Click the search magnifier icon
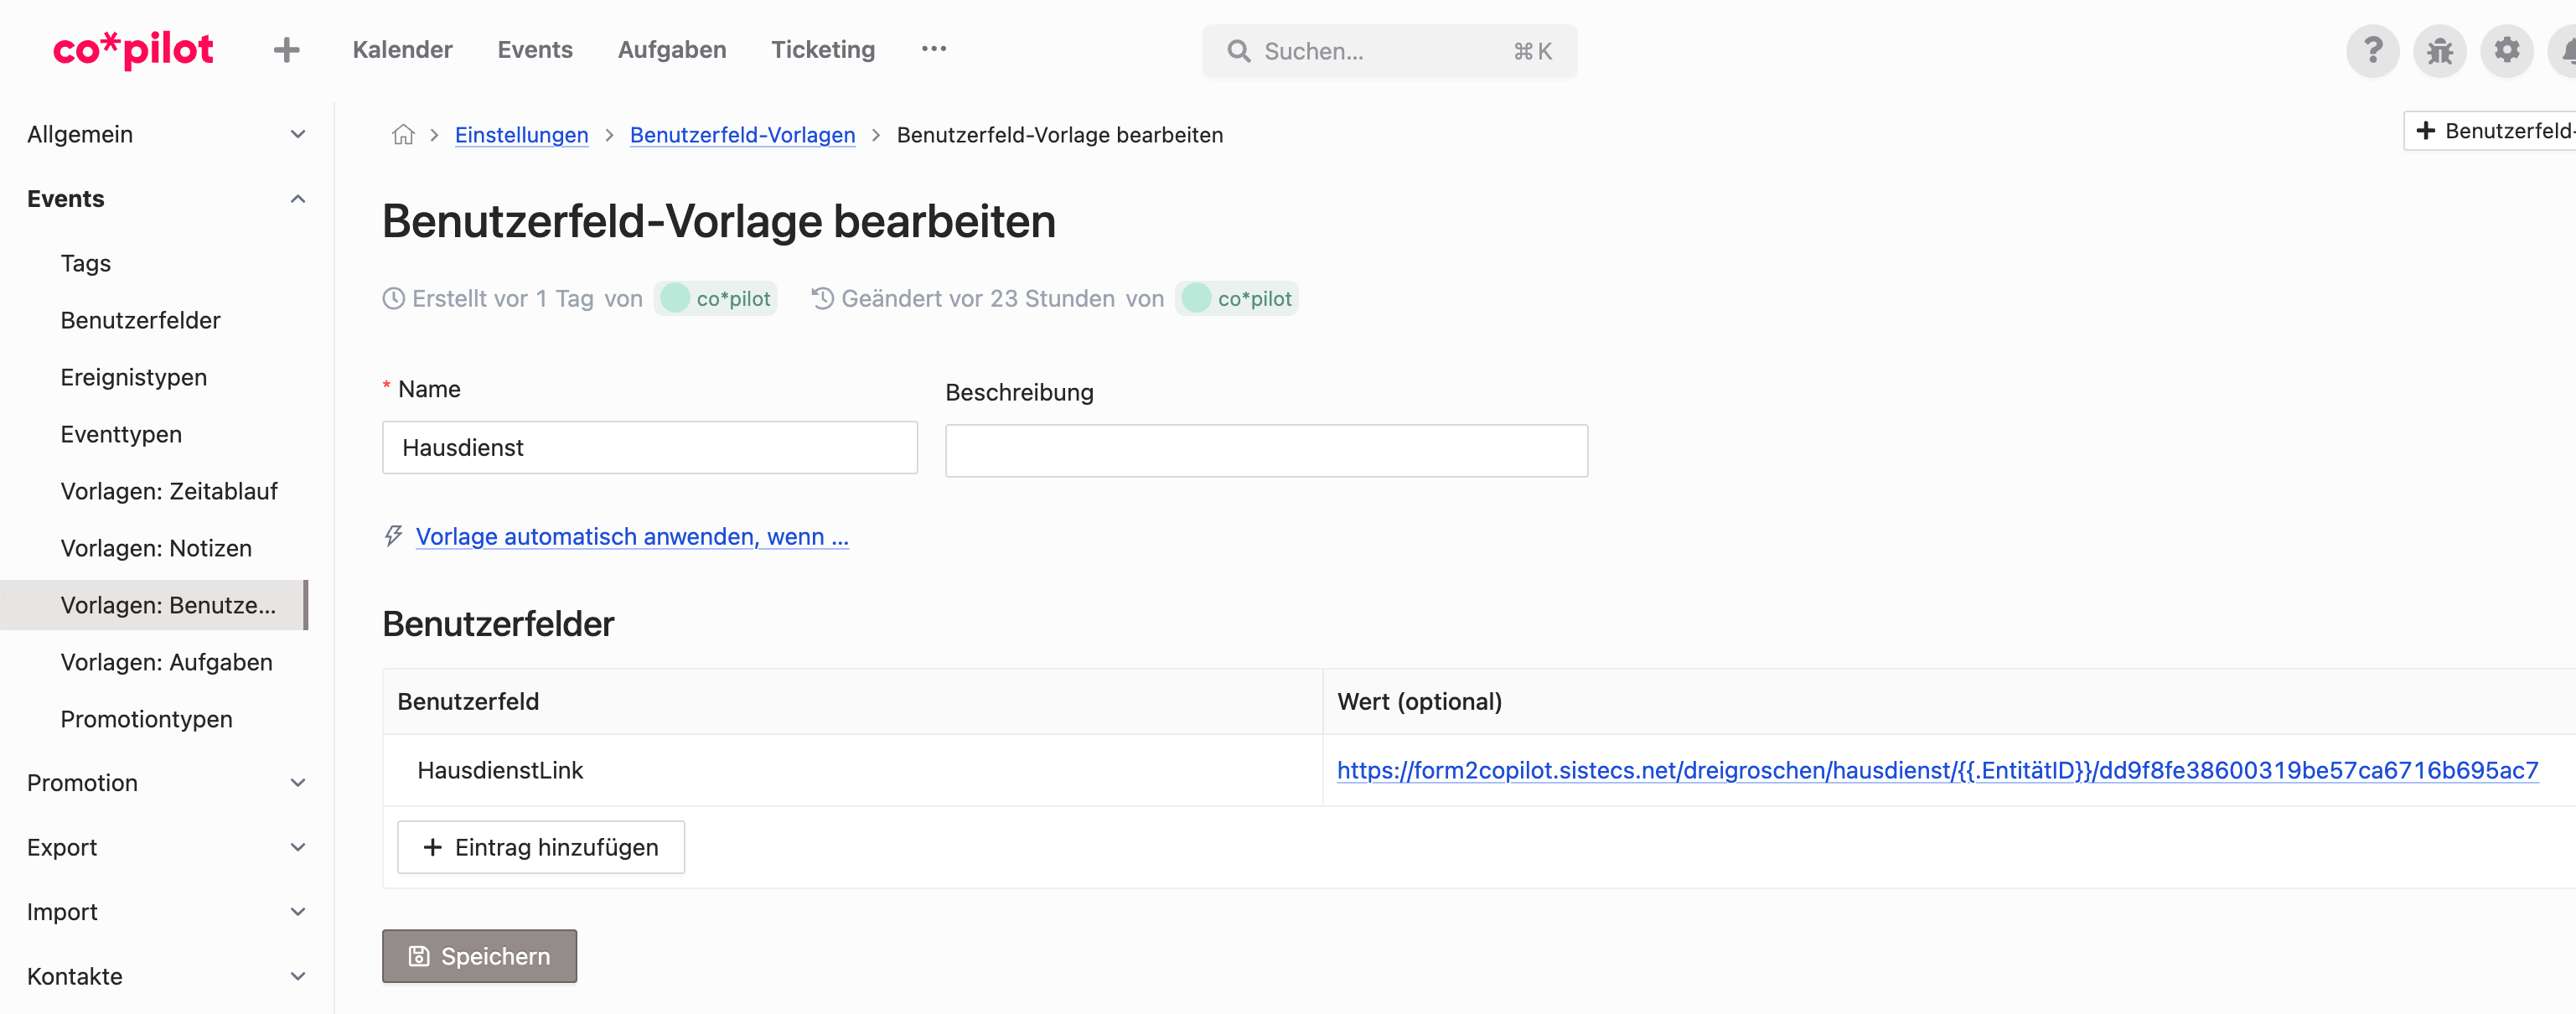This screenshot has height=1014, width=2576. click(1238, 51)
